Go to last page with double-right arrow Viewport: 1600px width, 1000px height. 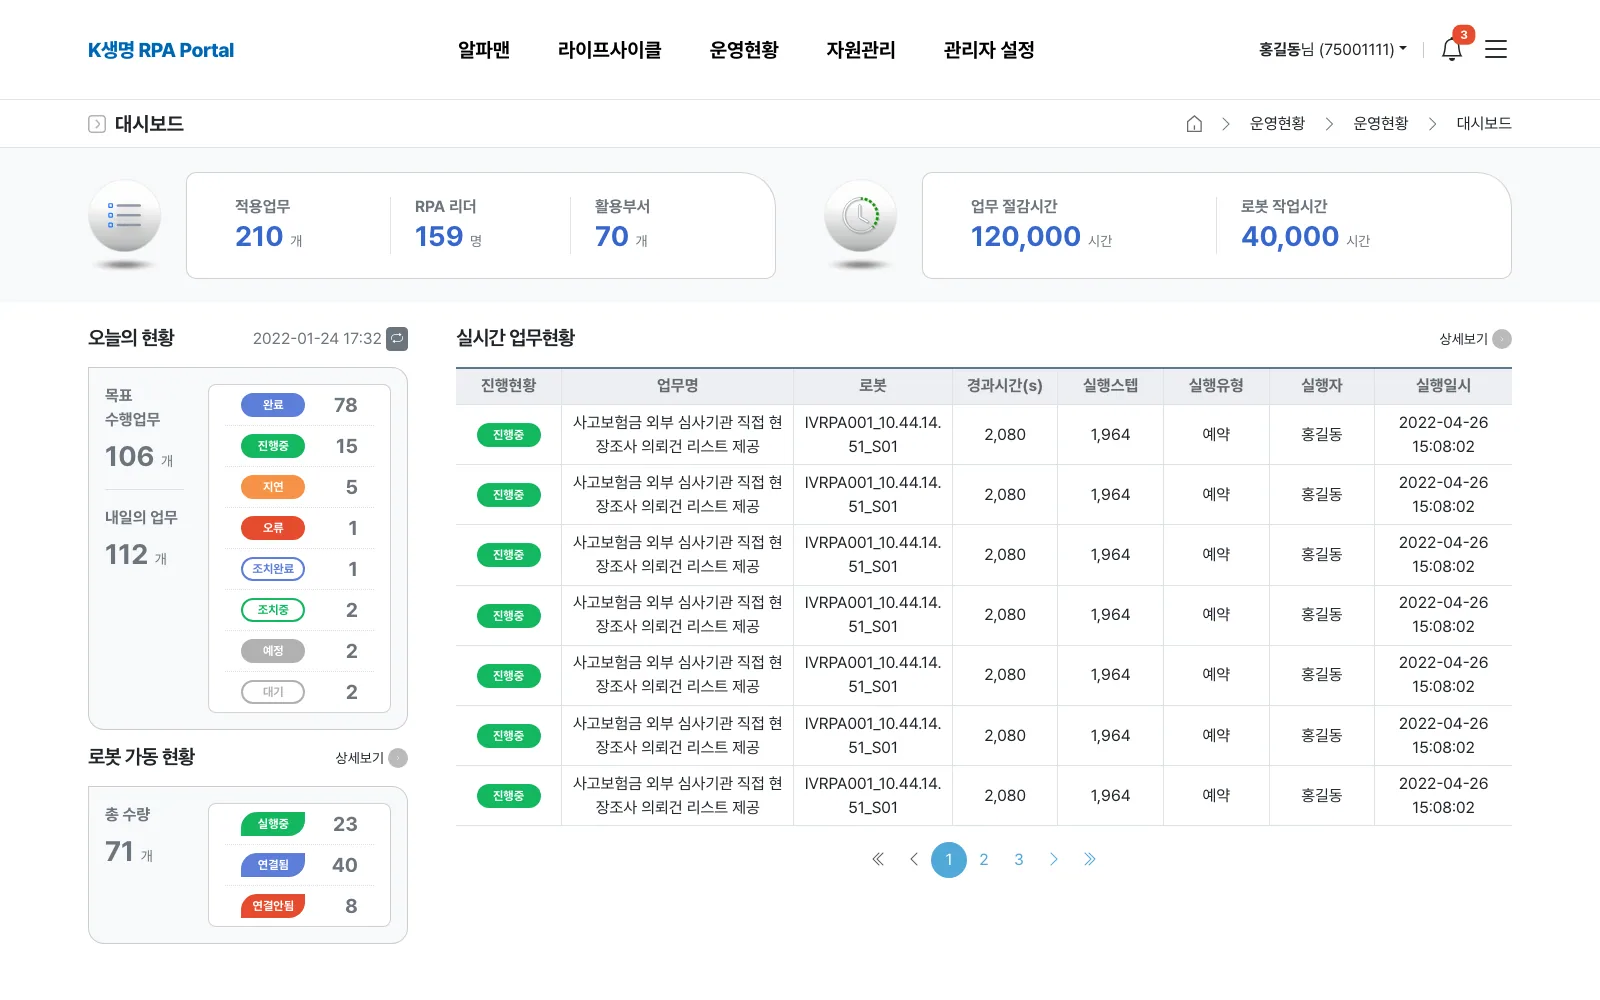pos(1090,859)
